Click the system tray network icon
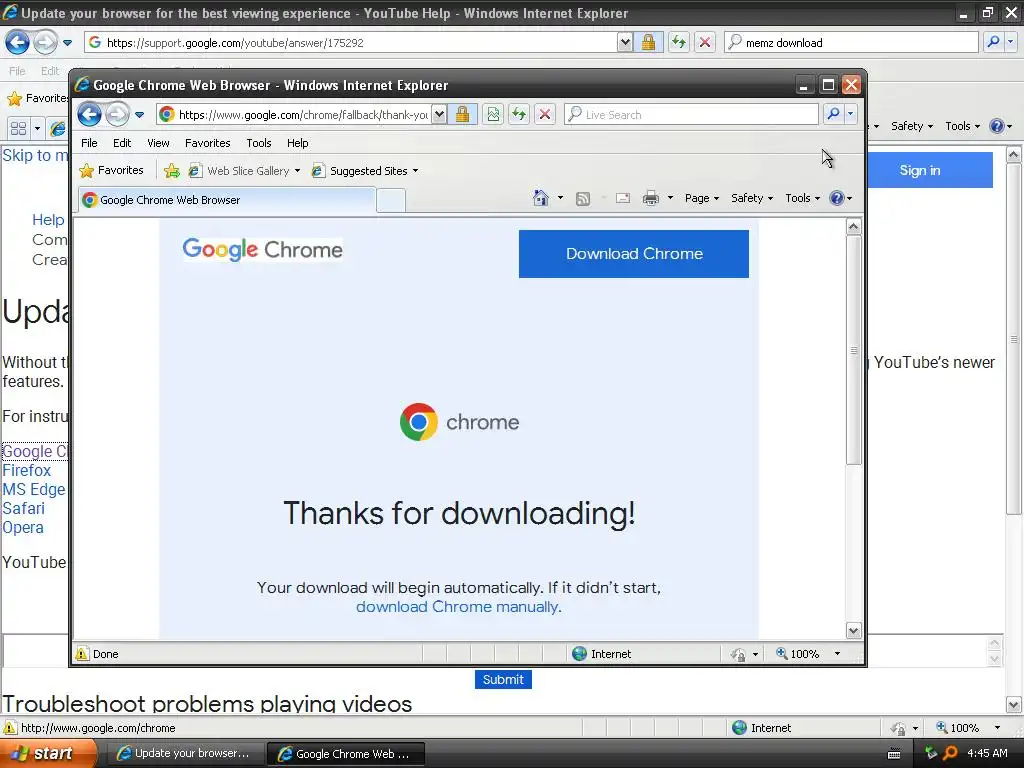The width and height of the screenshot is (1024, 768). [931, 753]
